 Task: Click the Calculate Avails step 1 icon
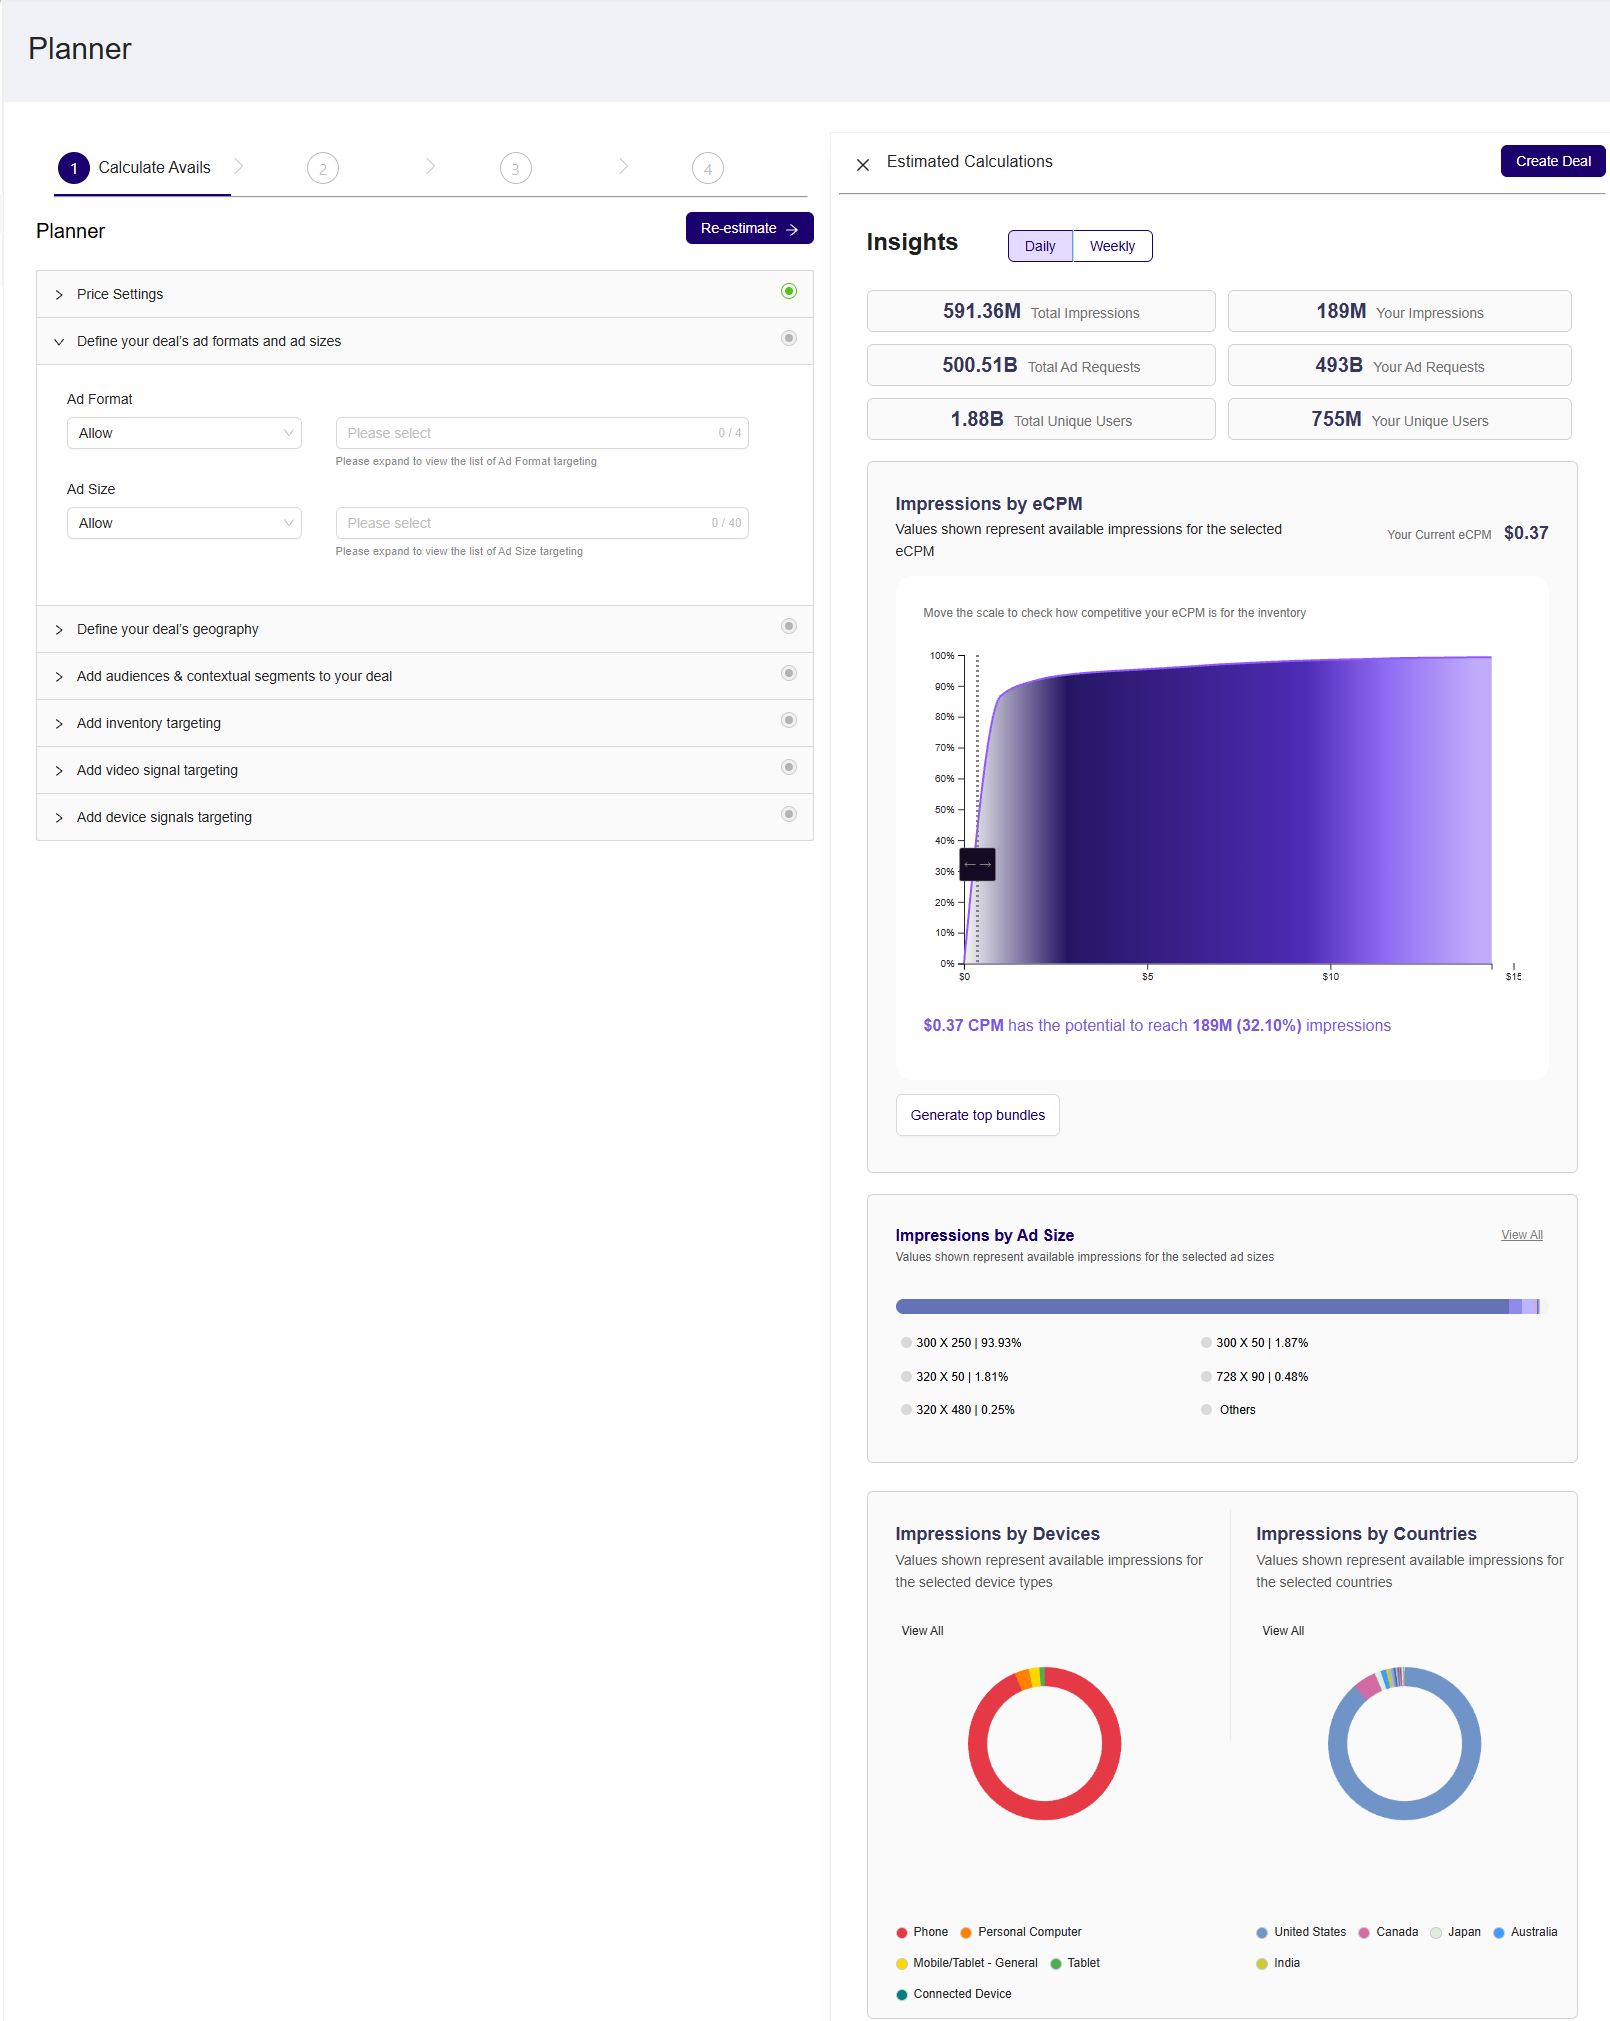(74, 168)
